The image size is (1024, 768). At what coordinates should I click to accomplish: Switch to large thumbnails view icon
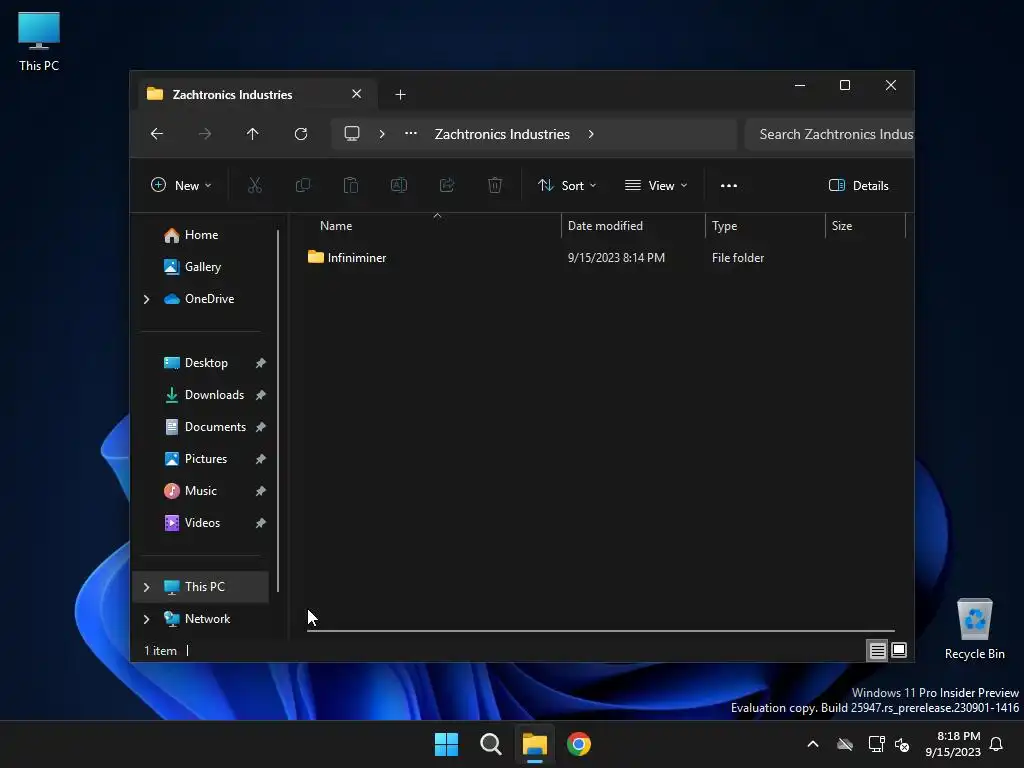[x=899, y=650]
